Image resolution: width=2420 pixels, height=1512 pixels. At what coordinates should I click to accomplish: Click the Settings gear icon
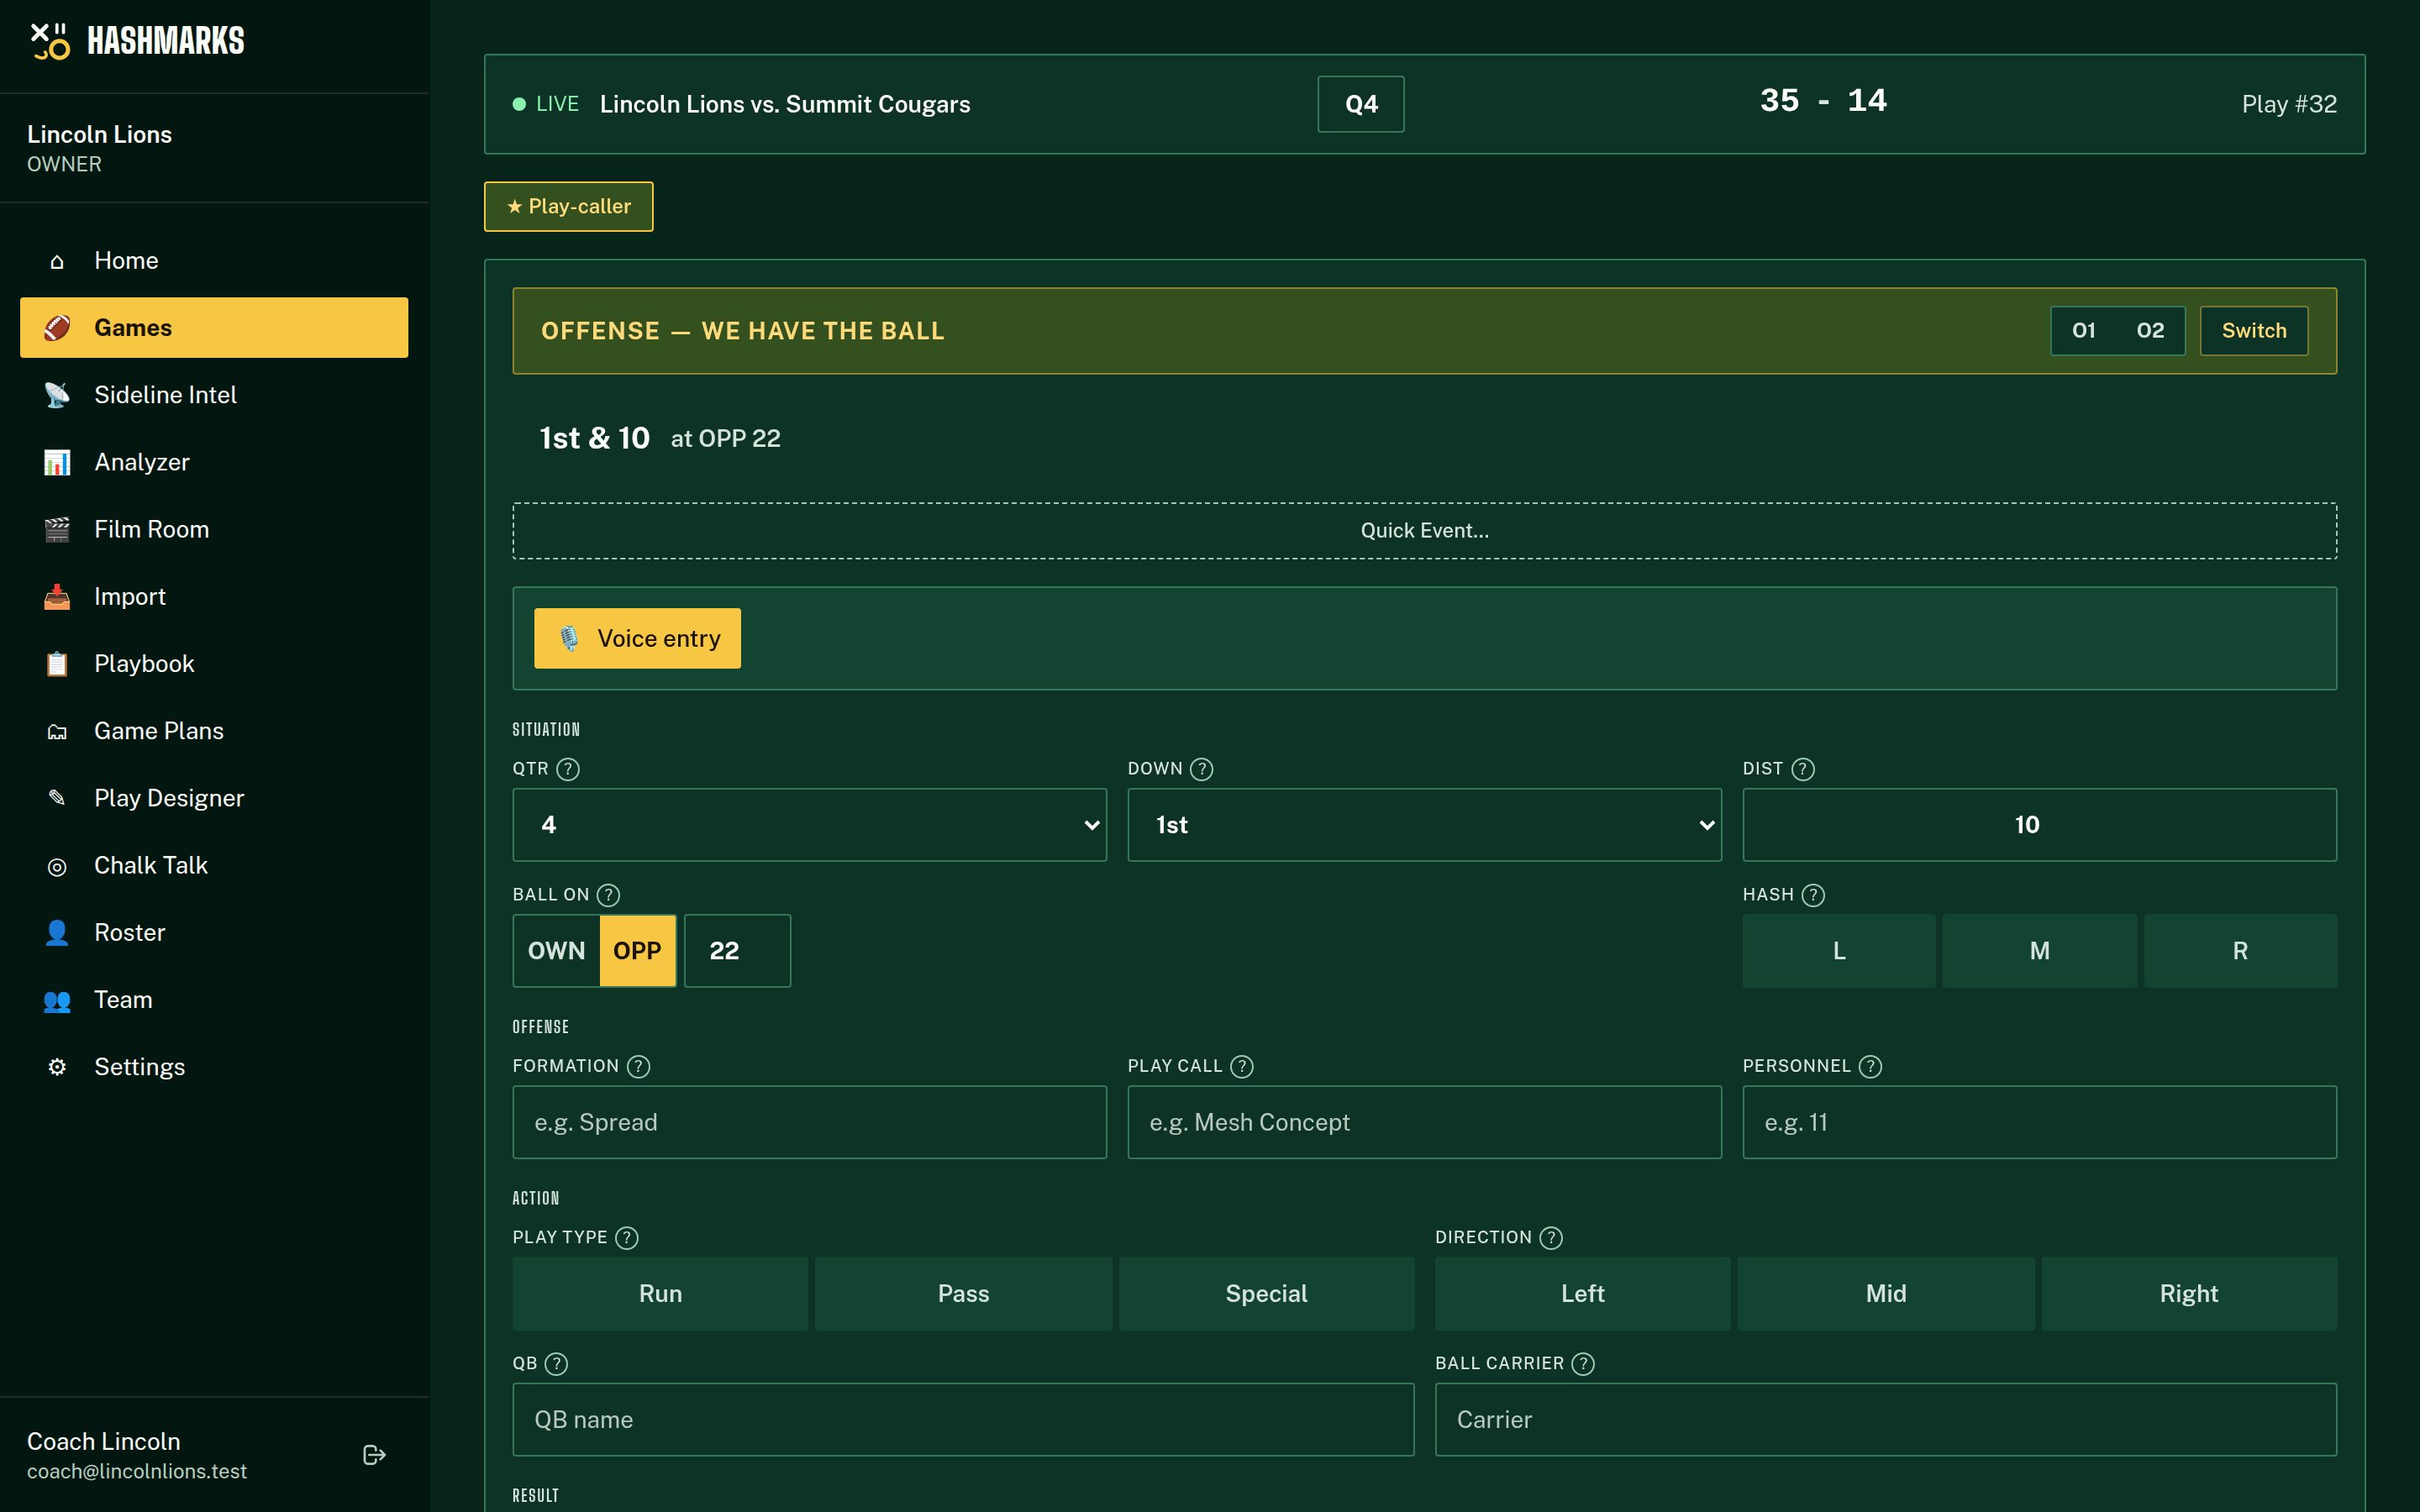(57, 1067)
